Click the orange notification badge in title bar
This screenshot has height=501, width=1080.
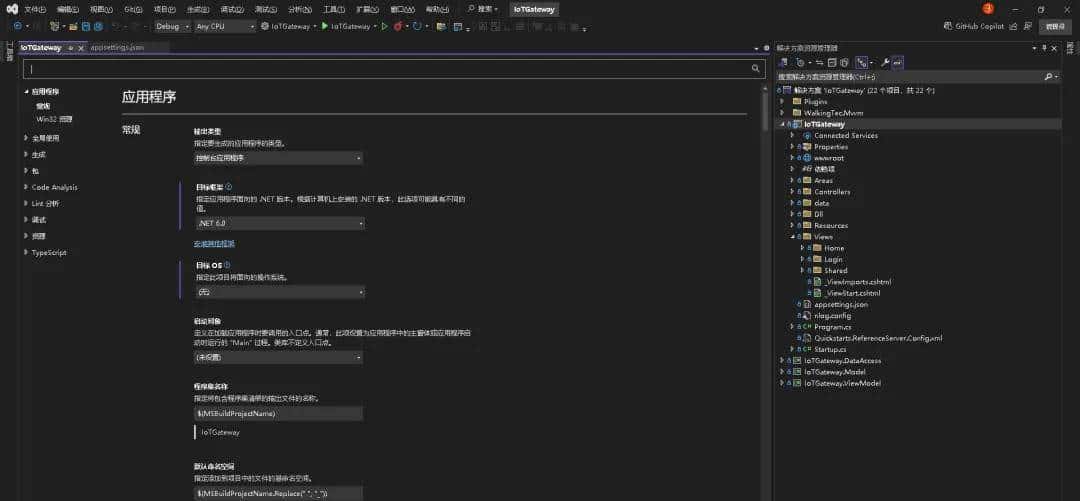point(988,9)
